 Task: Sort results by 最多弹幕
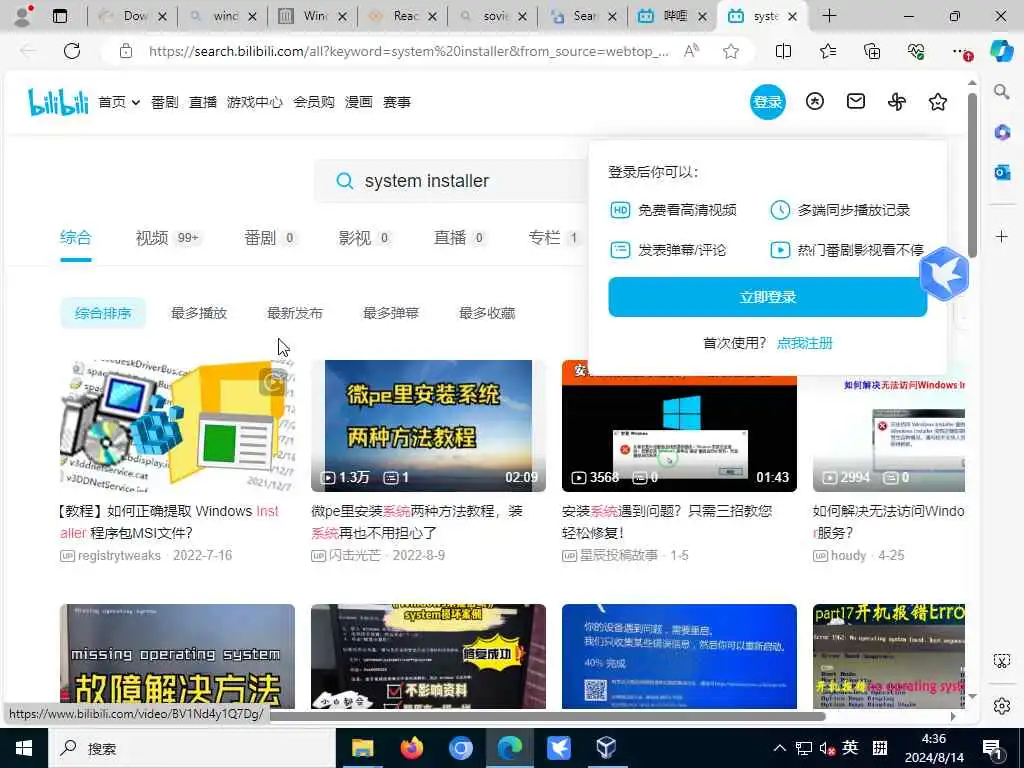[x=391, y=313]
